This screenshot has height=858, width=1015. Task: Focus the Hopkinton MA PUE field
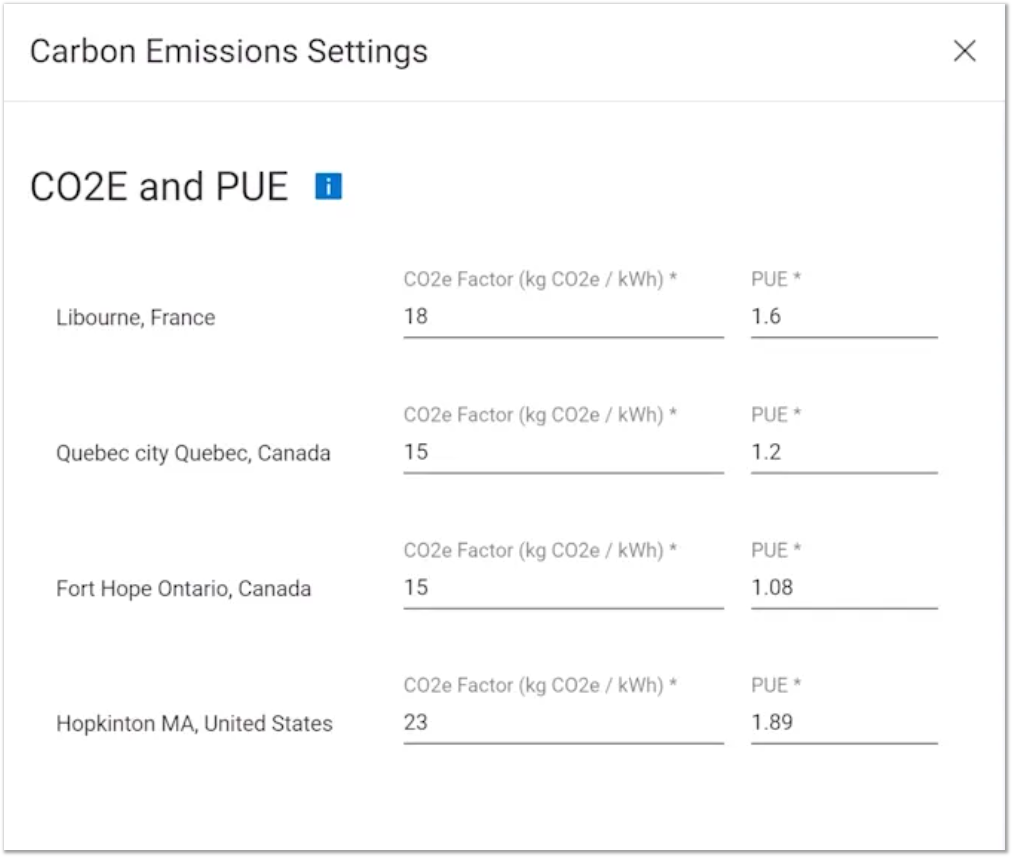tap(846, 723)
